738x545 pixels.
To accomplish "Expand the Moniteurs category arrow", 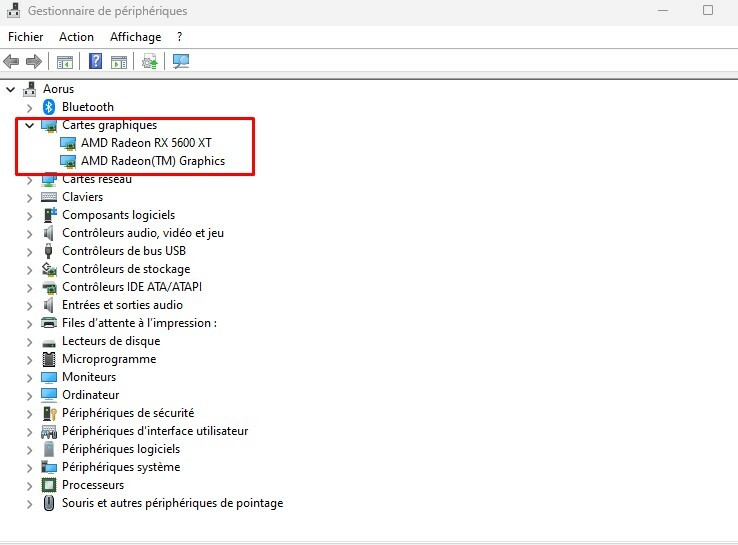I will coord(30,378).
